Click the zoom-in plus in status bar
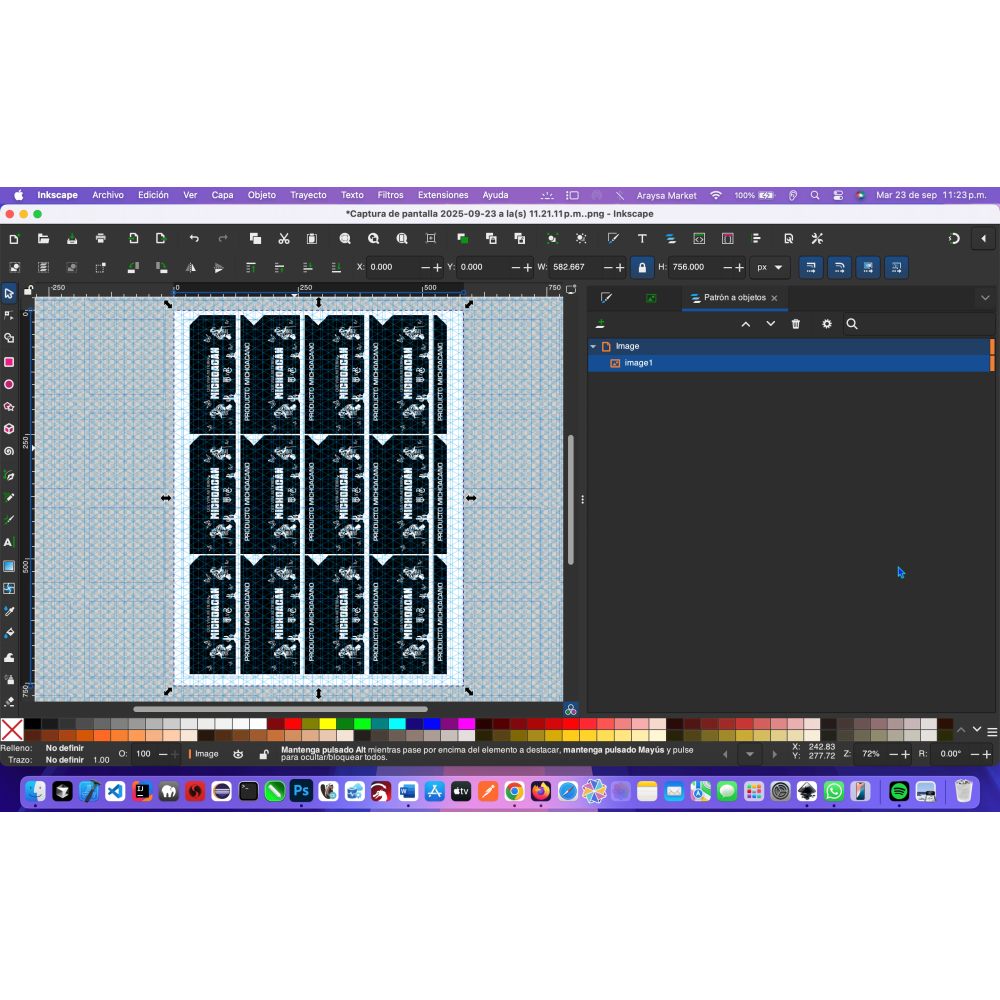This screenshot has height=1000, width=1000. [x=906, y=754]
